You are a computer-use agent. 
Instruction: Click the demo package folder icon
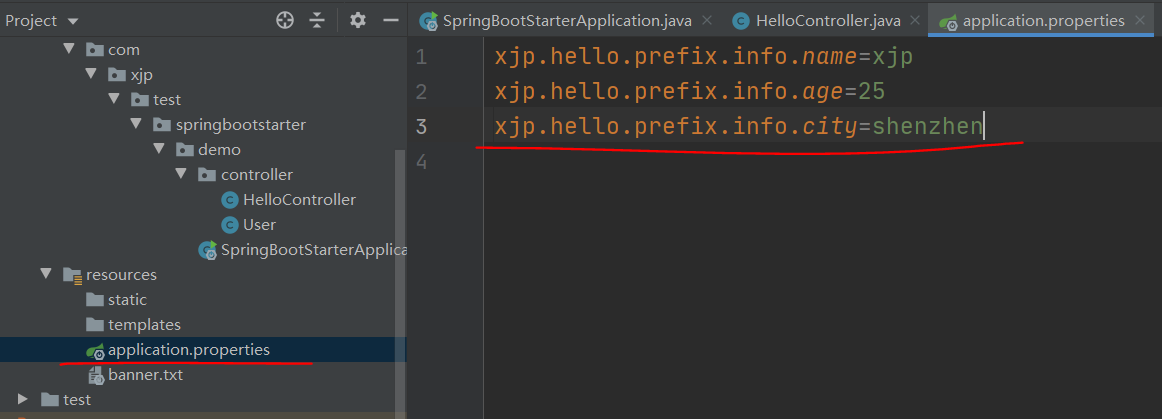185,150
